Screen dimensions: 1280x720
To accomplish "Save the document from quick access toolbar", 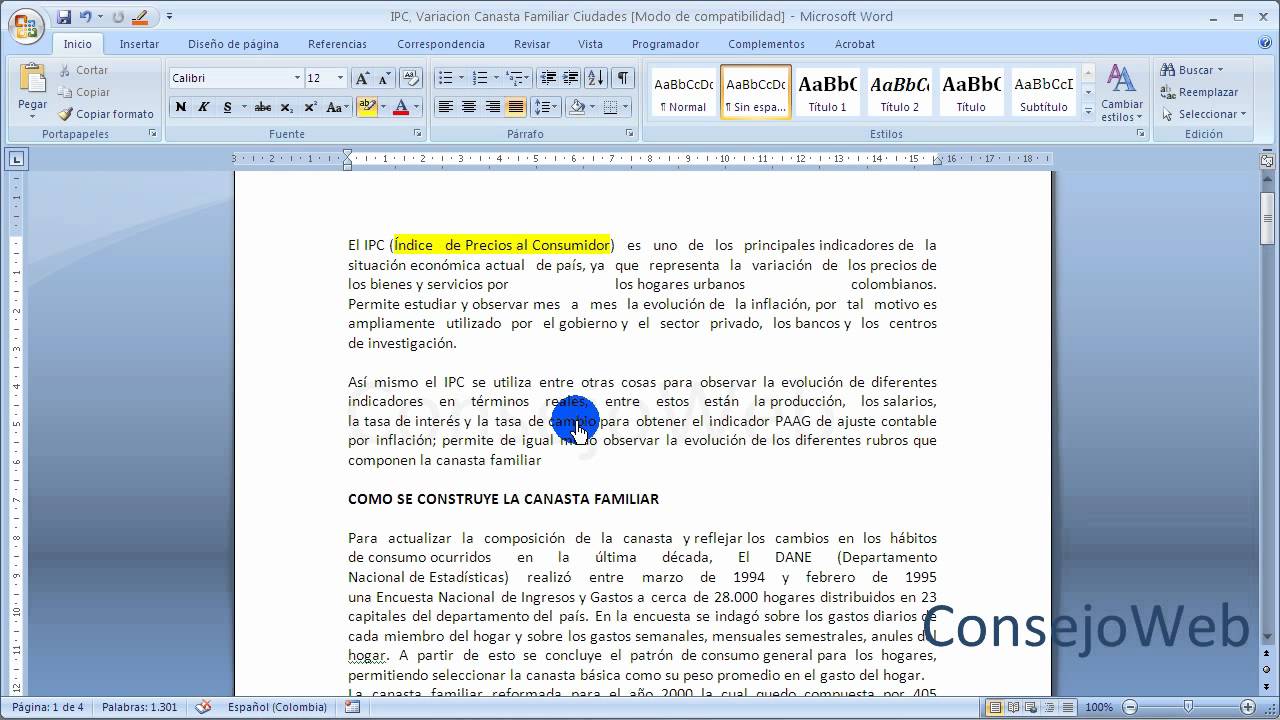I will [x=64, y=17].
